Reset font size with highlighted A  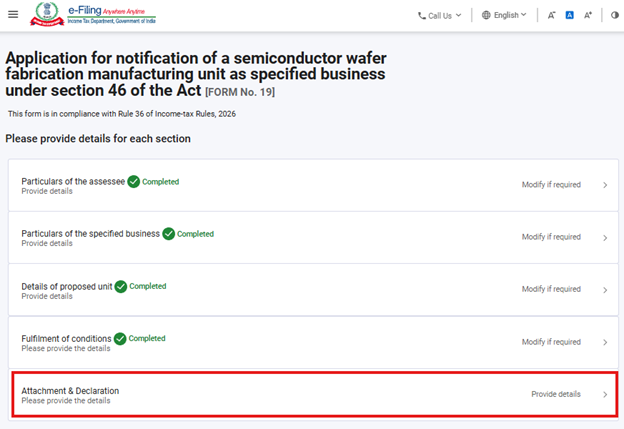tap(569, 15)
